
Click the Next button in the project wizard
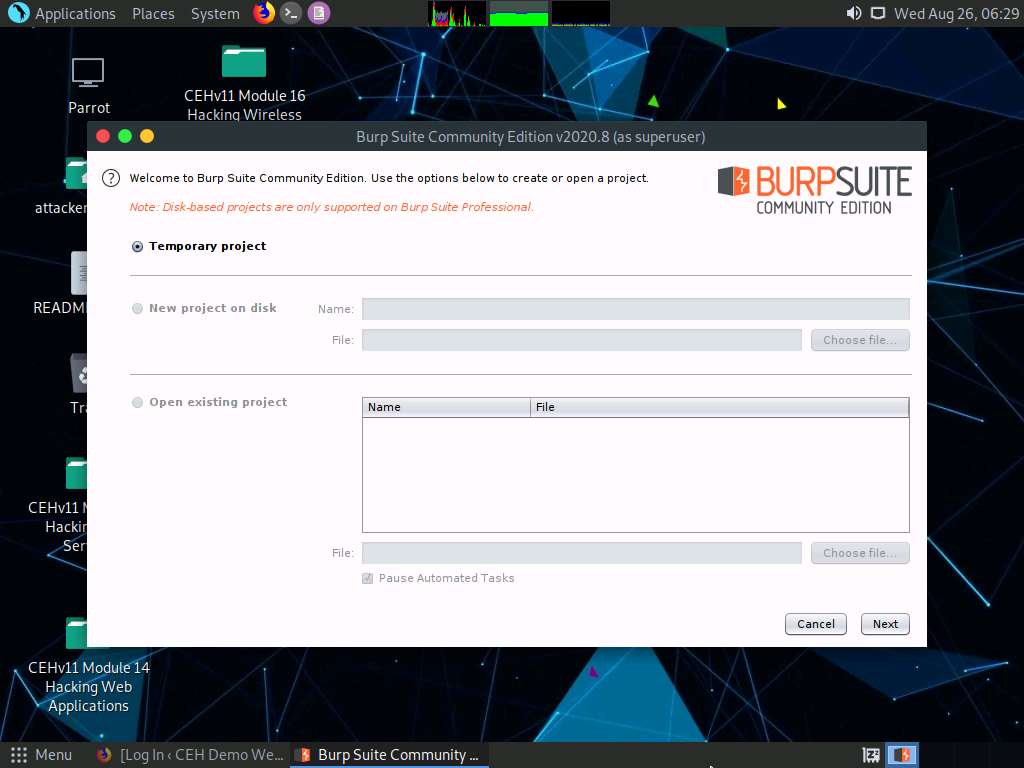pos(884,623)
